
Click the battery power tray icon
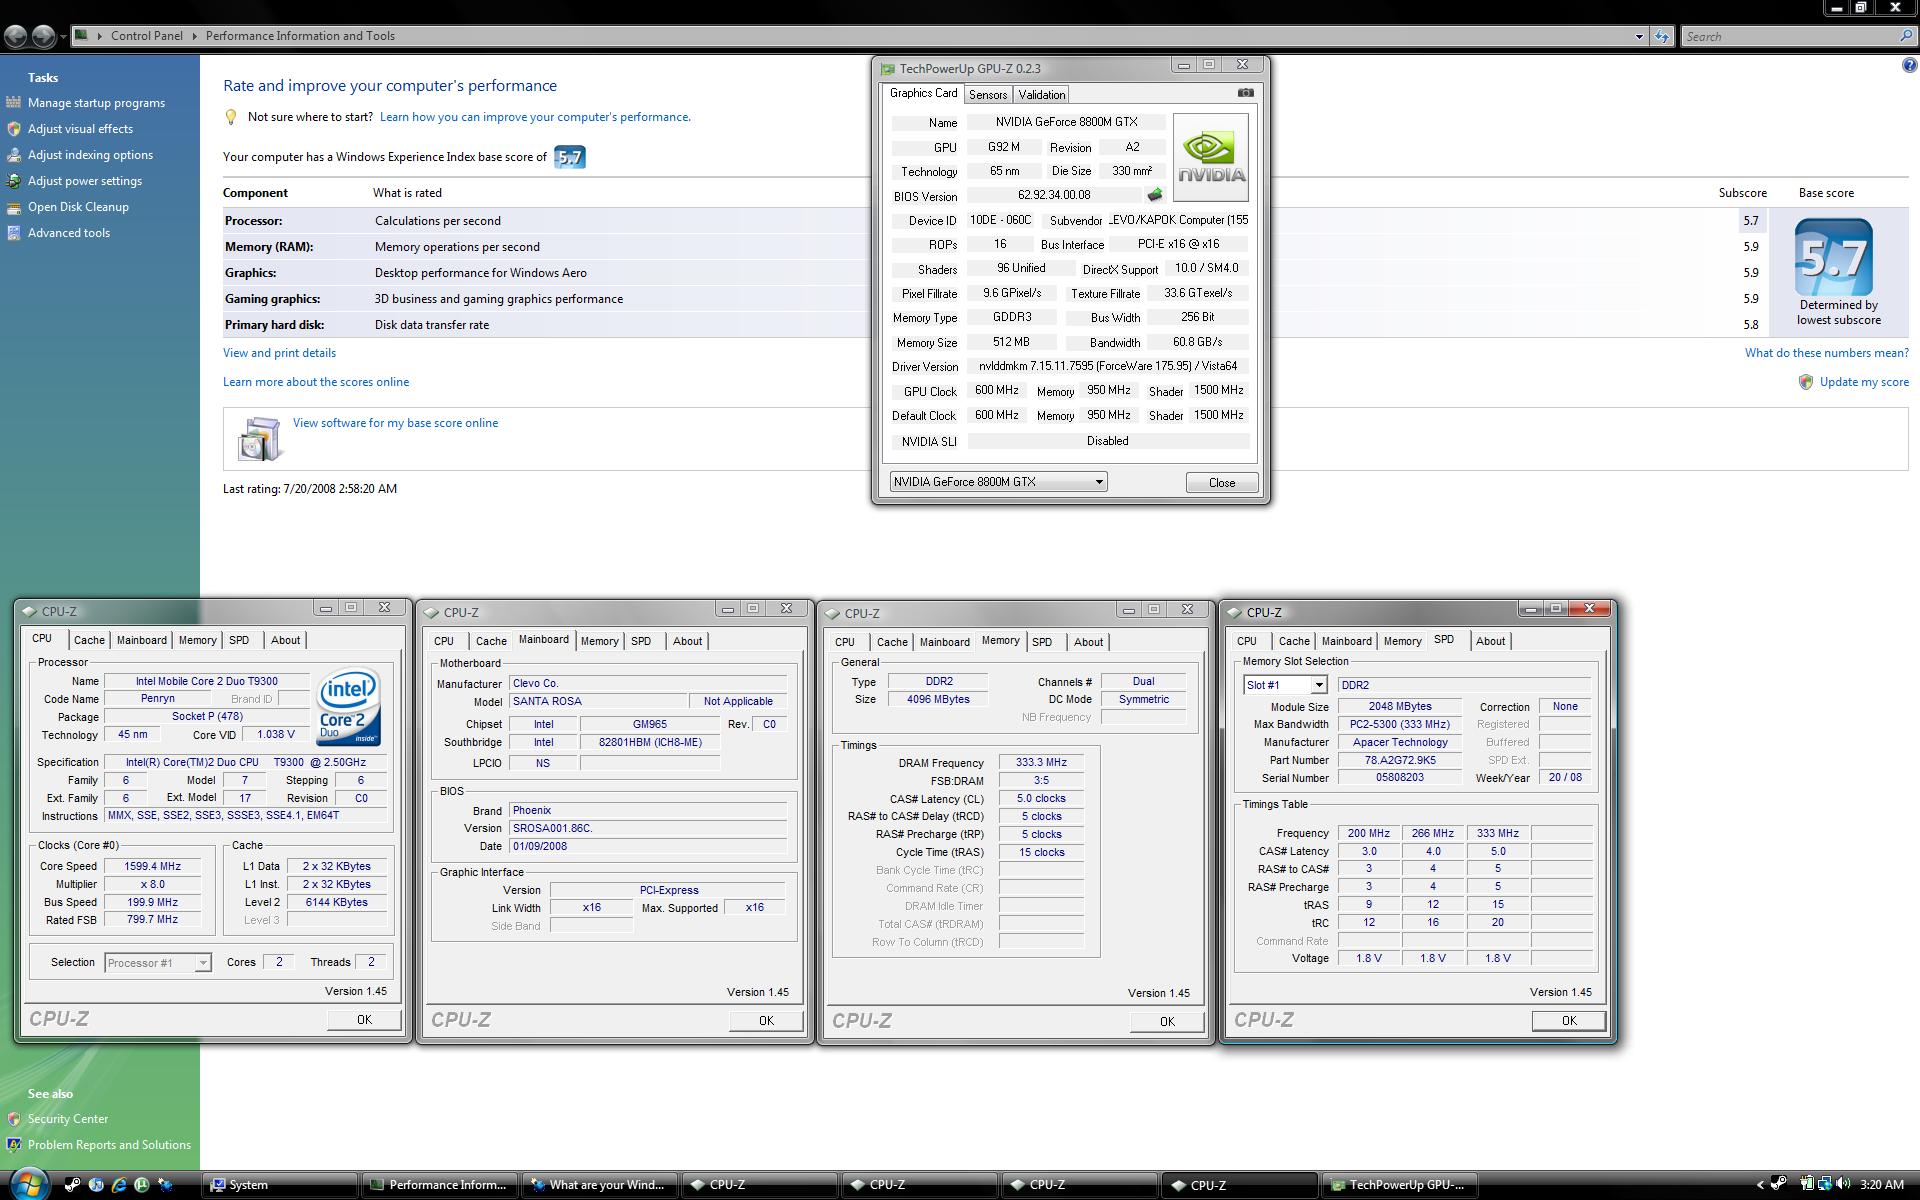1807,1184
